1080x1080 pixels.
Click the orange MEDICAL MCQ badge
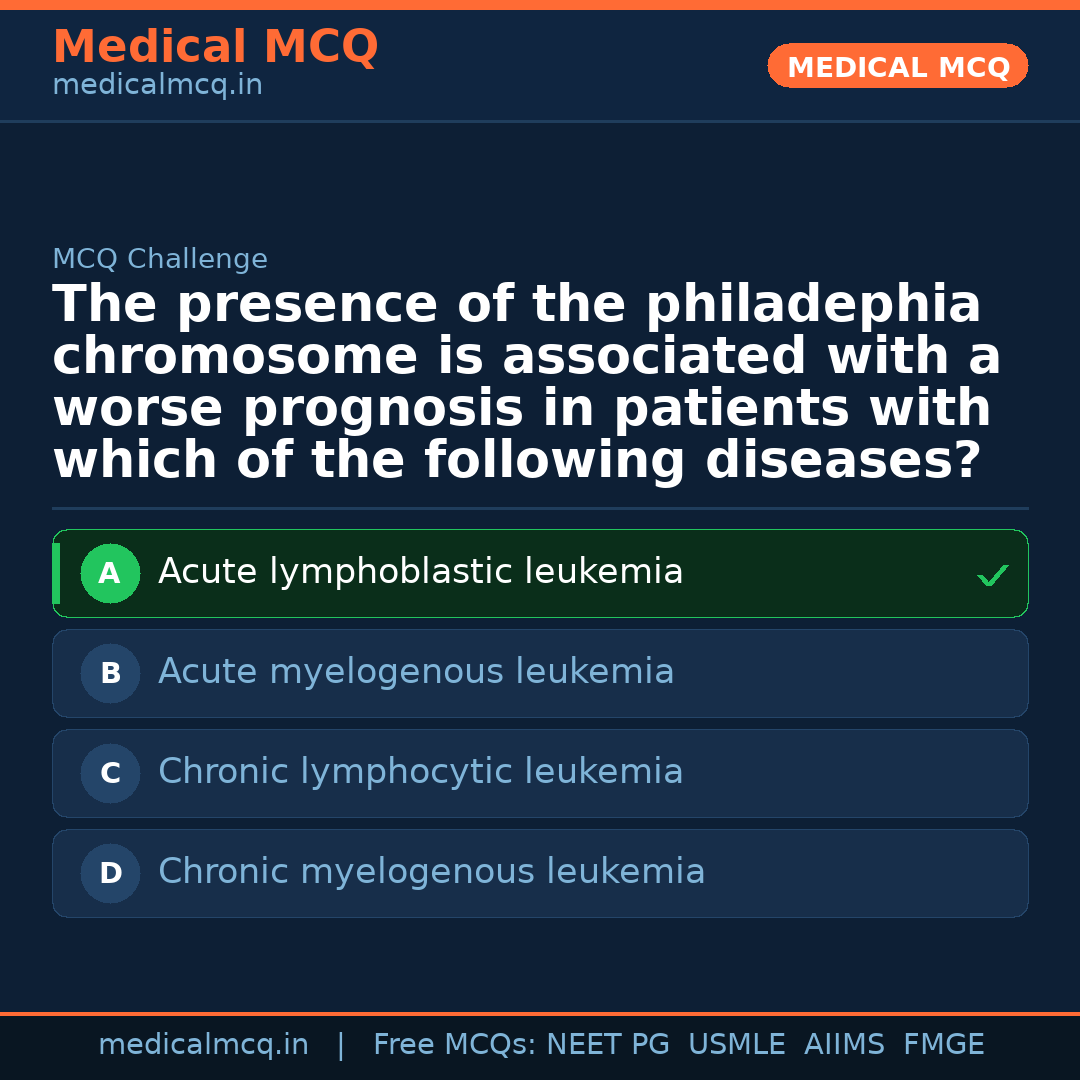coord(897,67)
